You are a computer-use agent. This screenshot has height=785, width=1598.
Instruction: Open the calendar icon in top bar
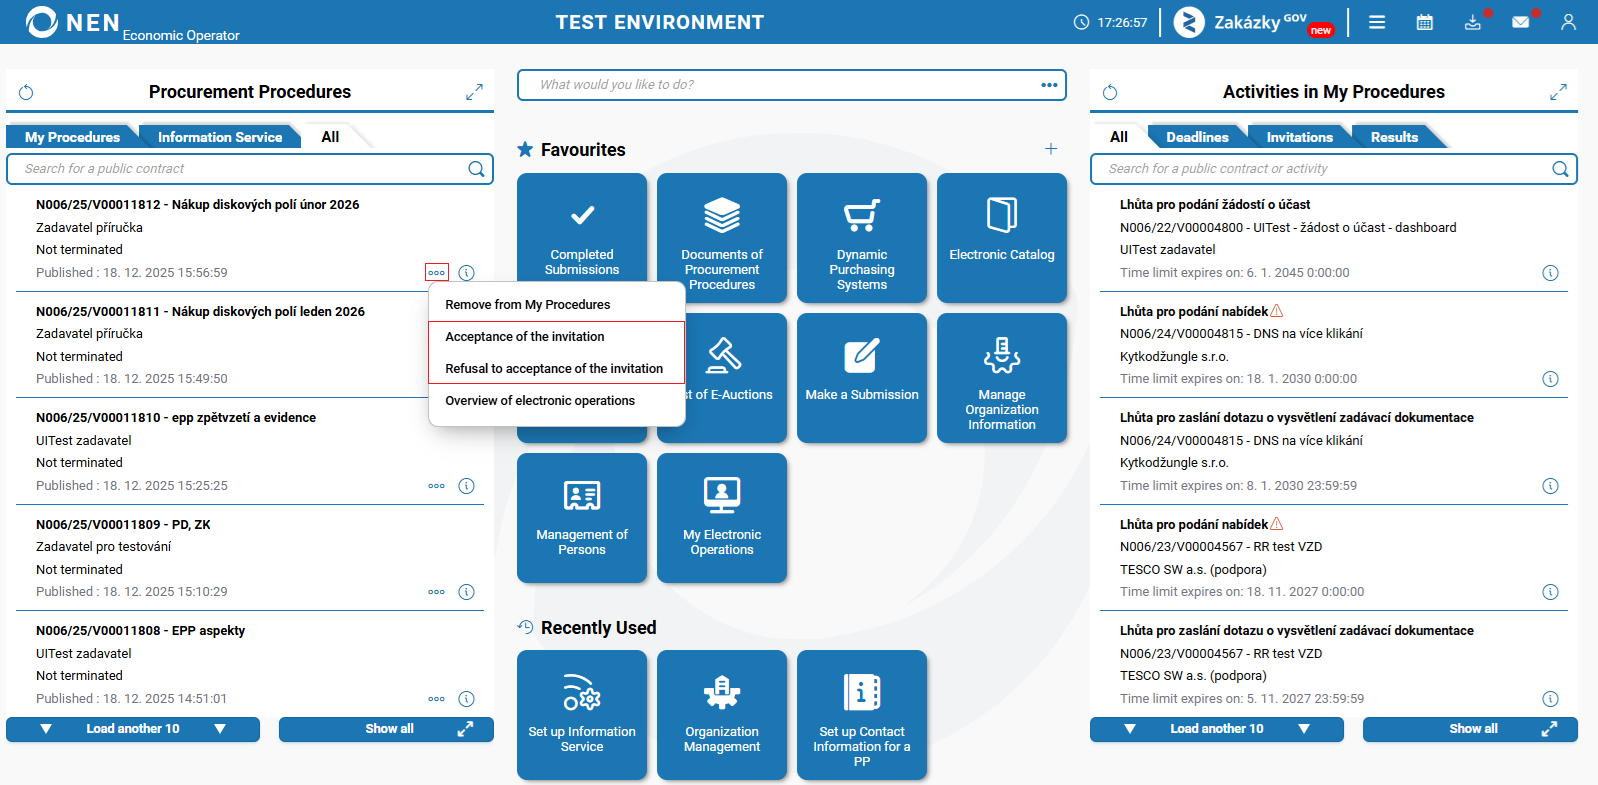pyautogui.click(x=1425, y=22)
